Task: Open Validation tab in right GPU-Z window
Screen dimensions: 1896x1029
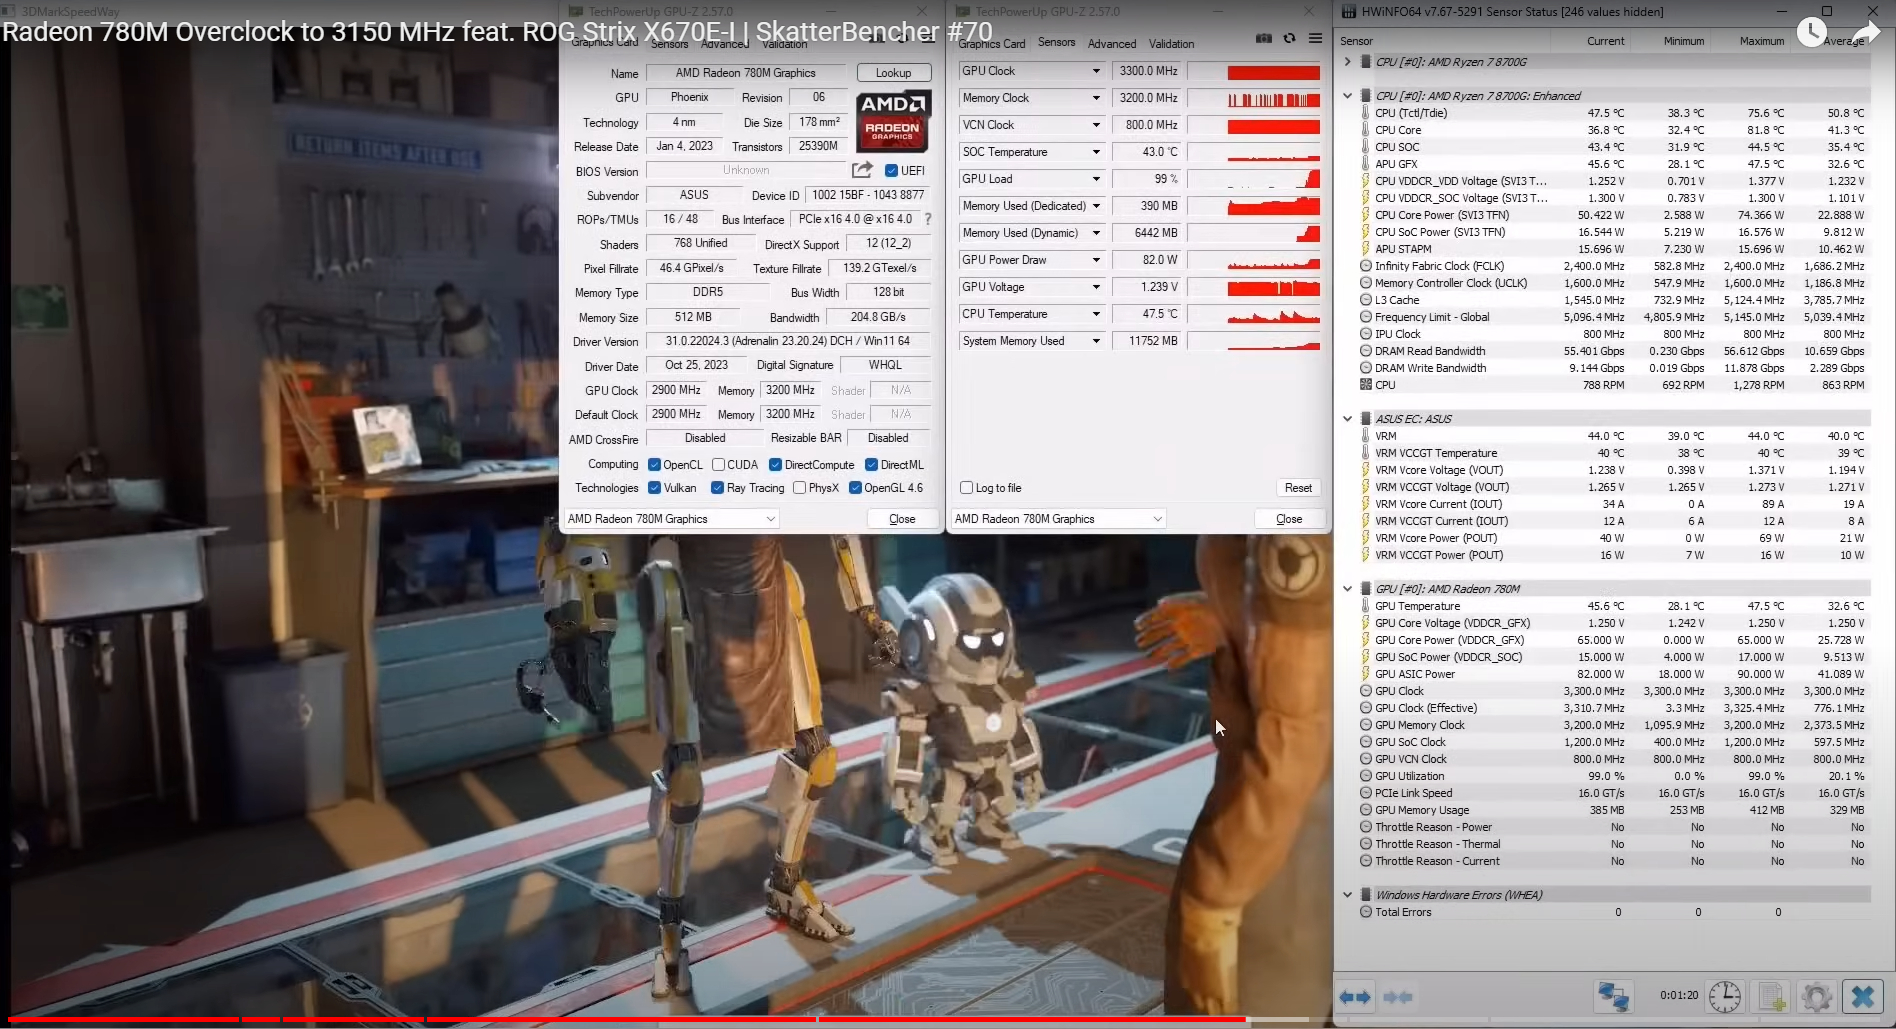Action: pyautogui.click(x=1171, y=44)
